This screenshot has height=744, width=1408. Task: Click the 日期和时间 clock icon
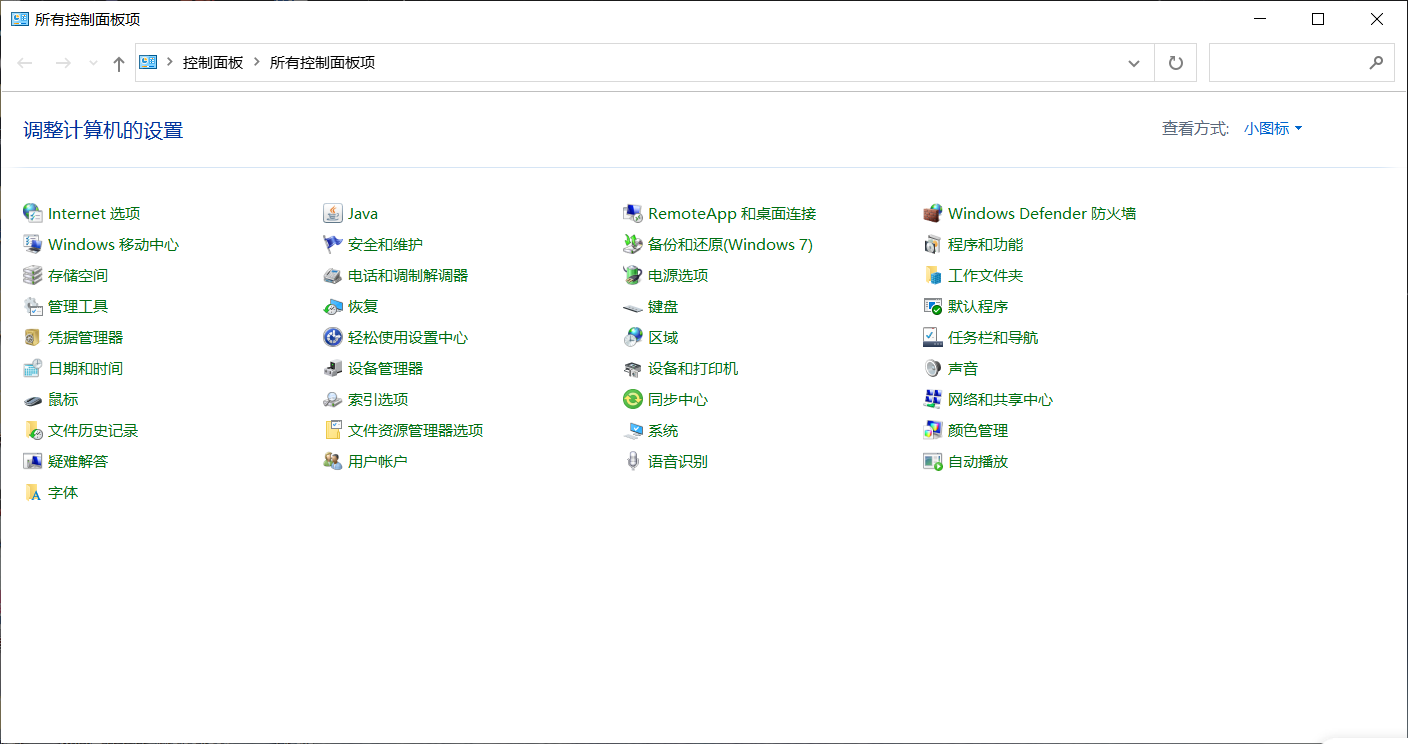tap(32, 368)
